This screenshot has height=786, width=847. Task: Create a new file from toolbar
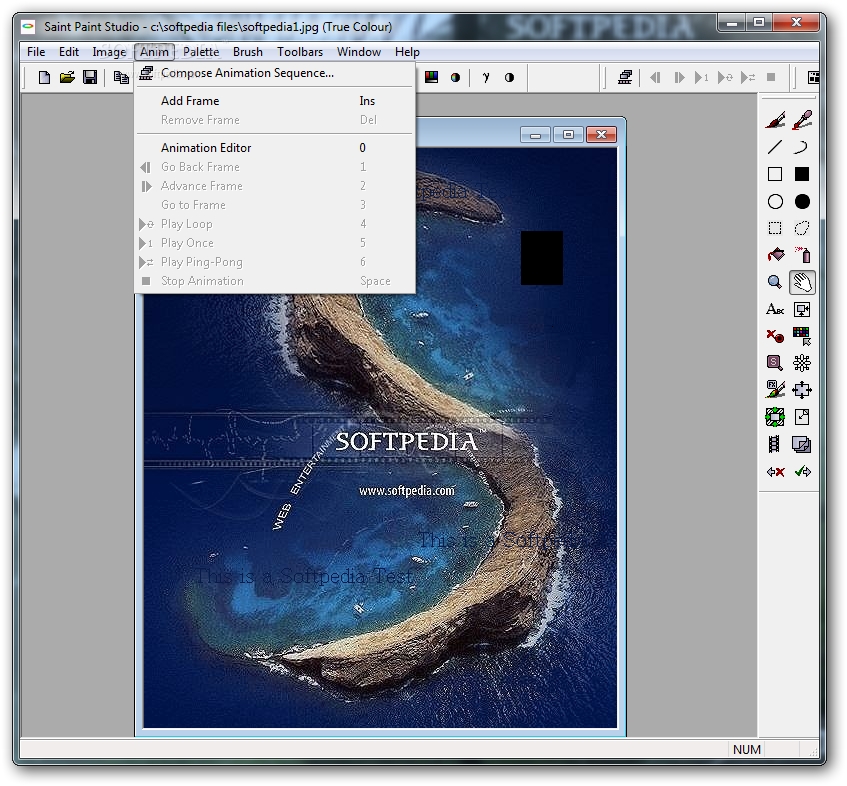[44, 77]
